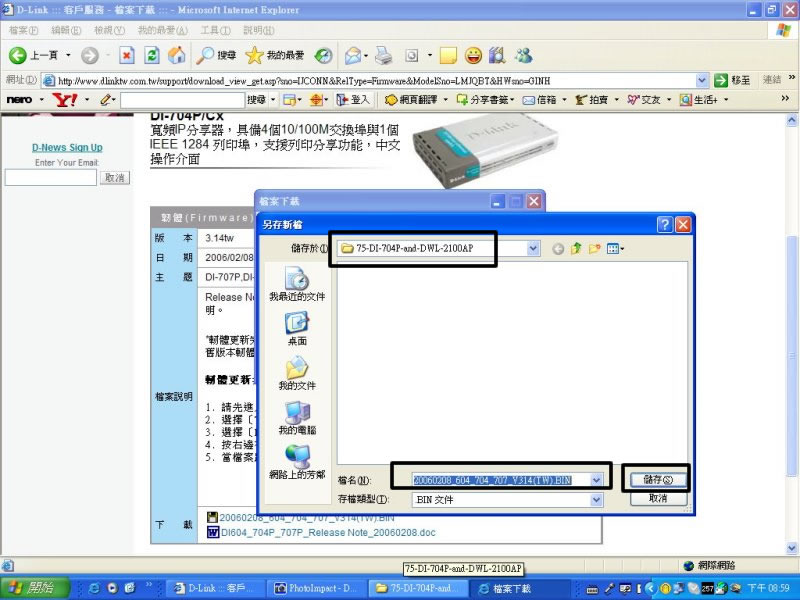Open the File menu in Internet Explorer
800x600 pixels.
[x=23, y=31]
